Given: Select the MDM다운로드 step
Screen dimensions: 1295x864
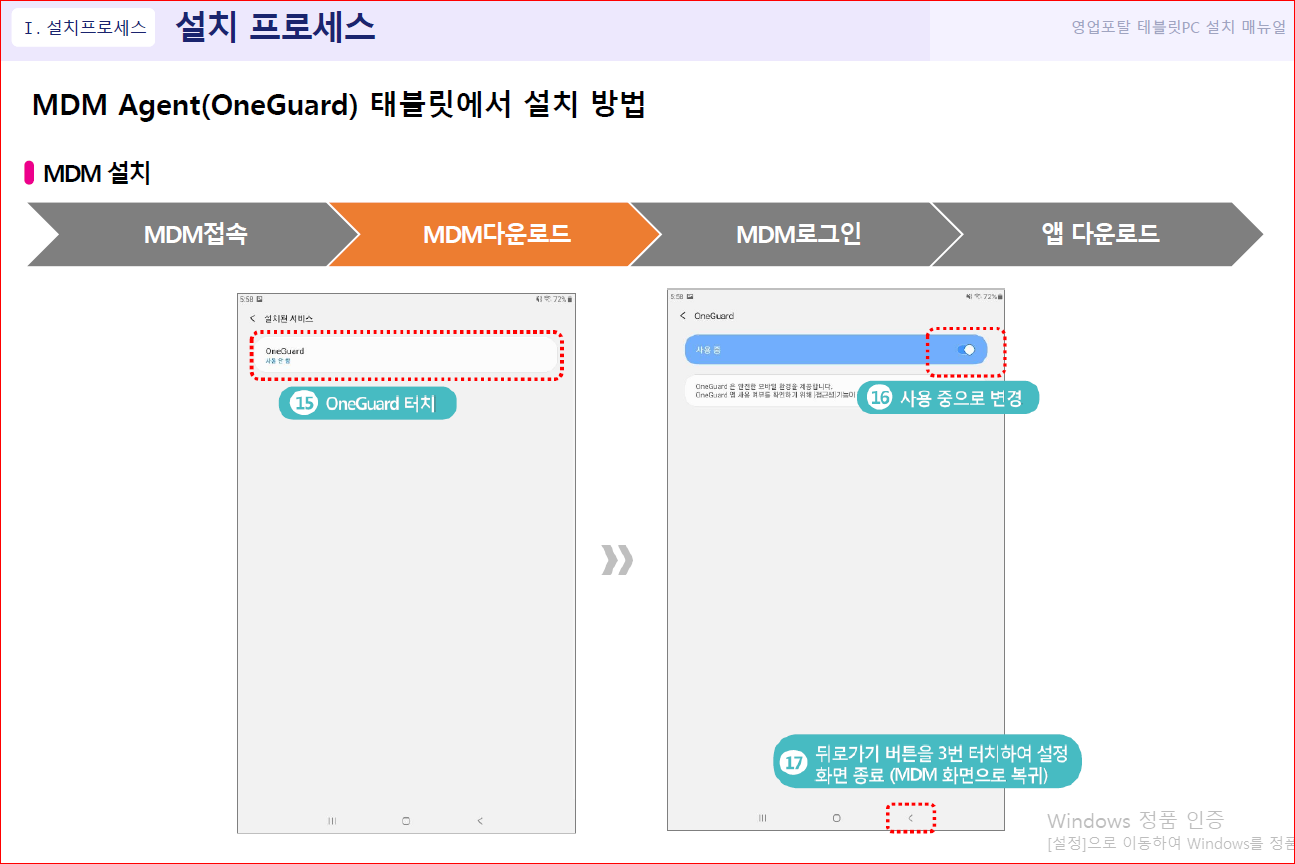Looking at the screenshot, I should pos(495,234).
